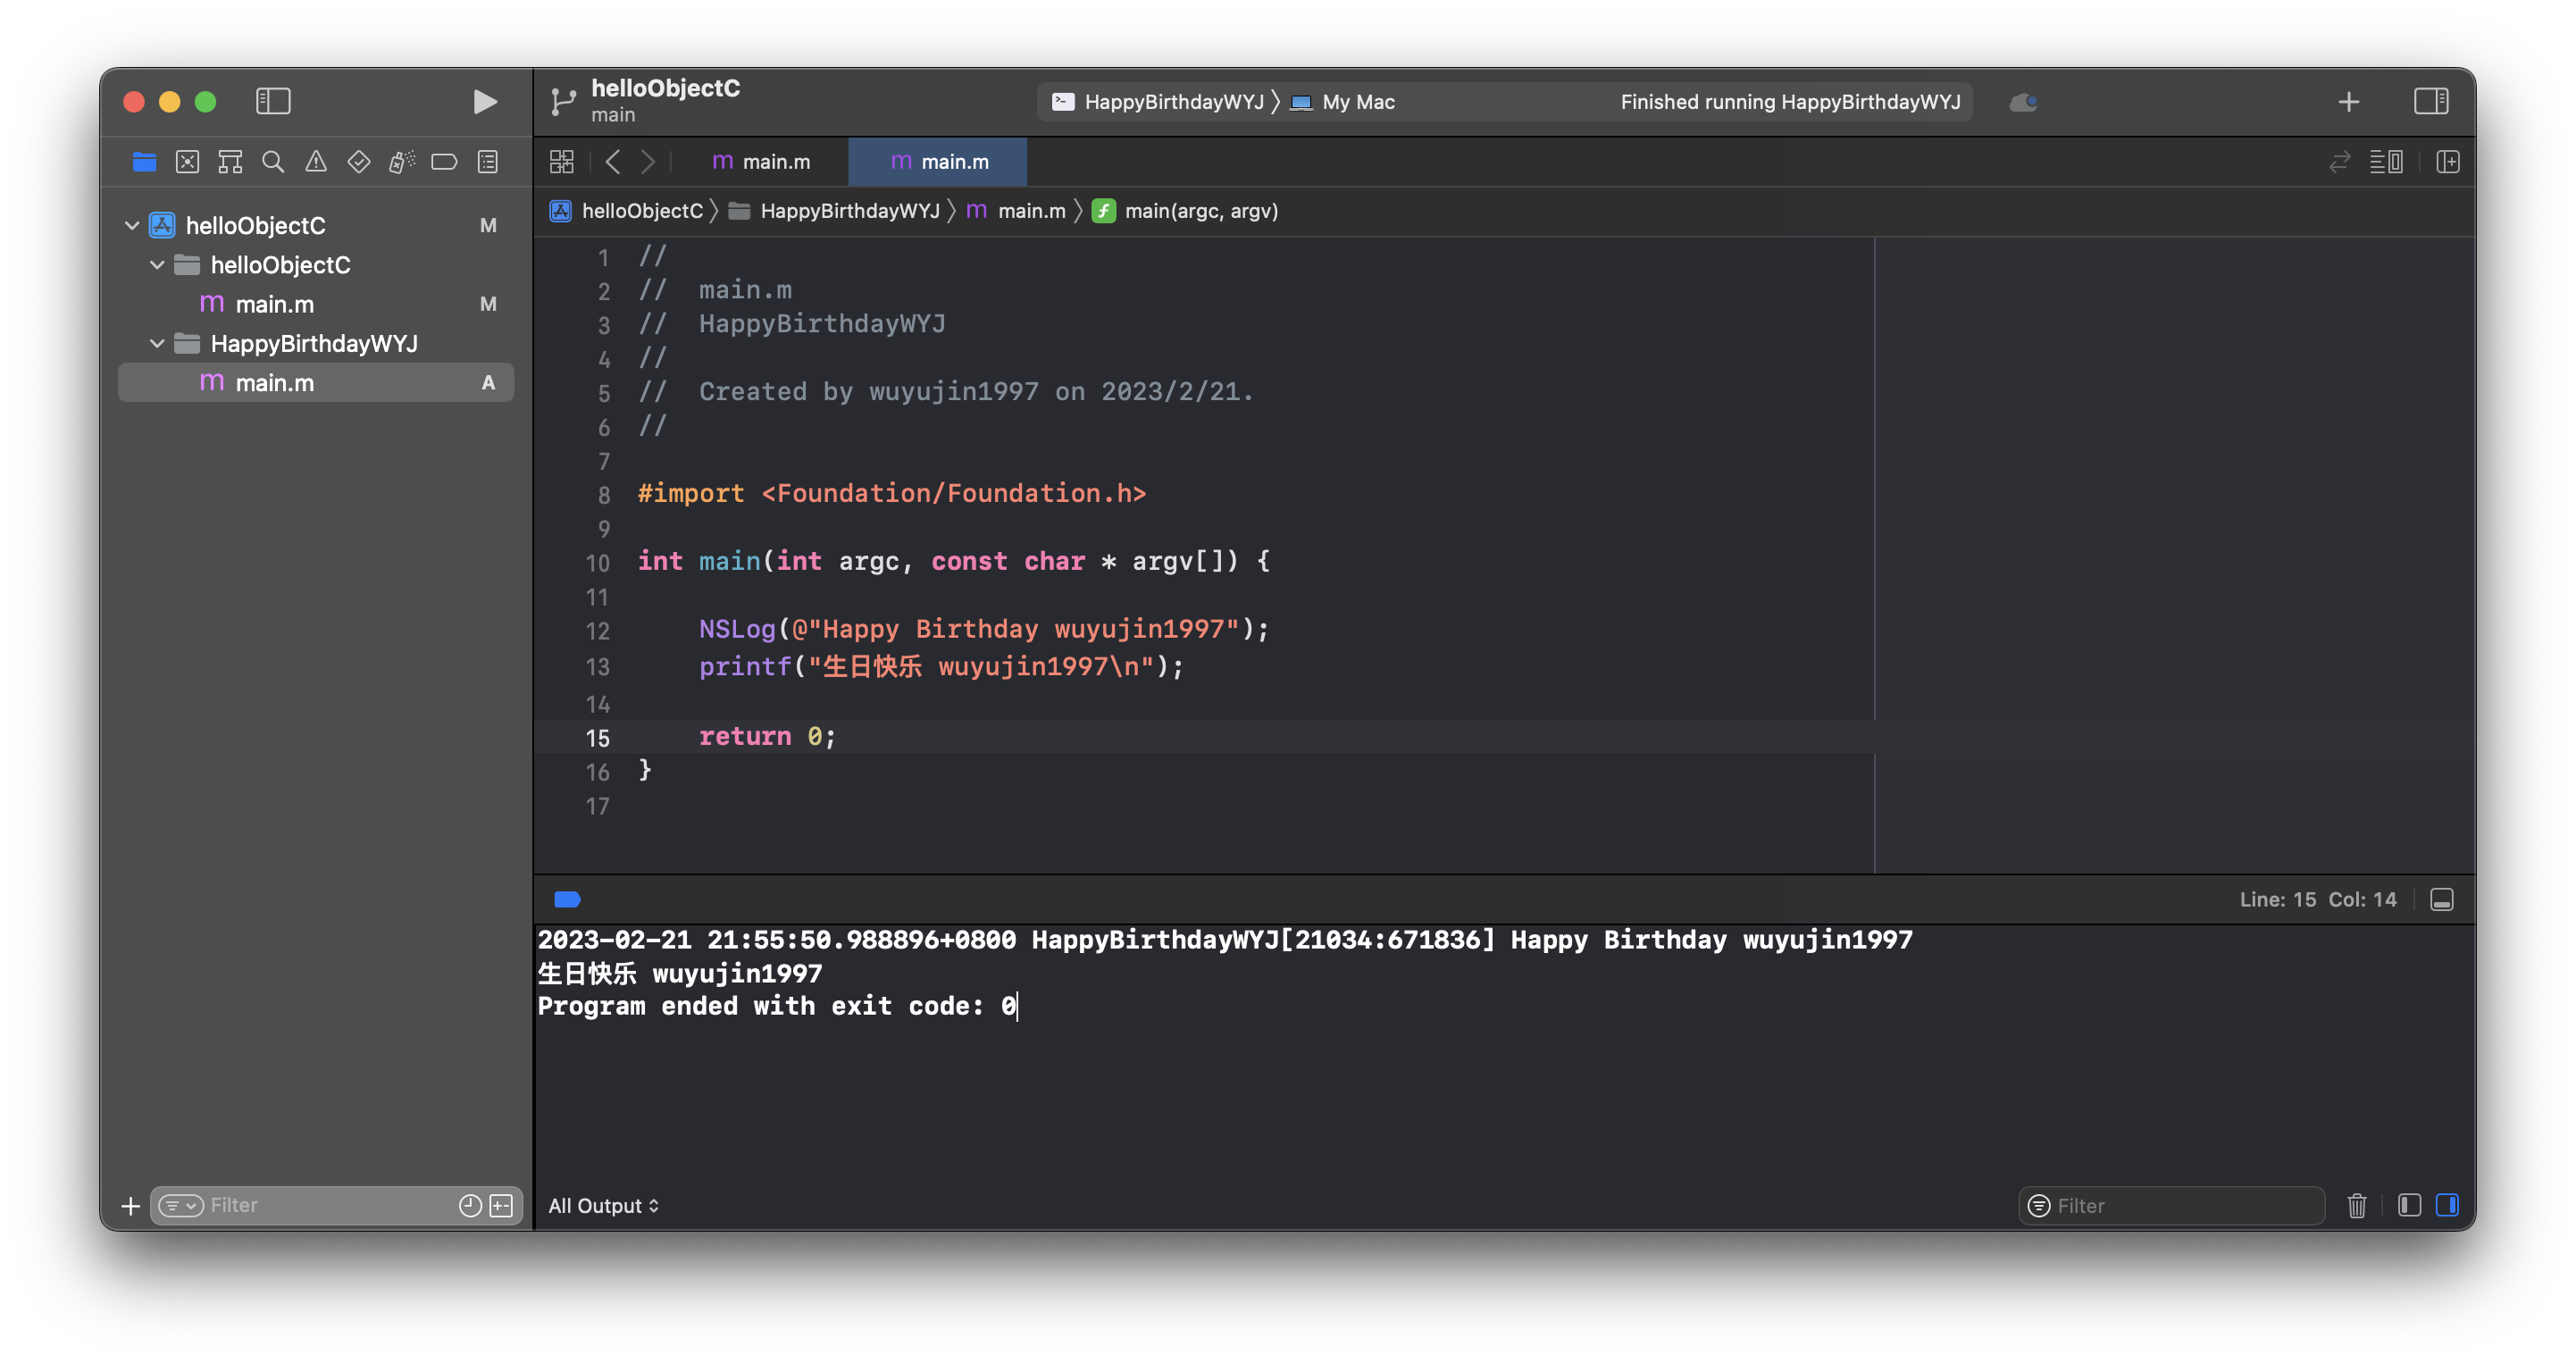Screen dimensions: 2576x1363
Task: Clear the console with the trash icon
Action: (2357, 1205)
